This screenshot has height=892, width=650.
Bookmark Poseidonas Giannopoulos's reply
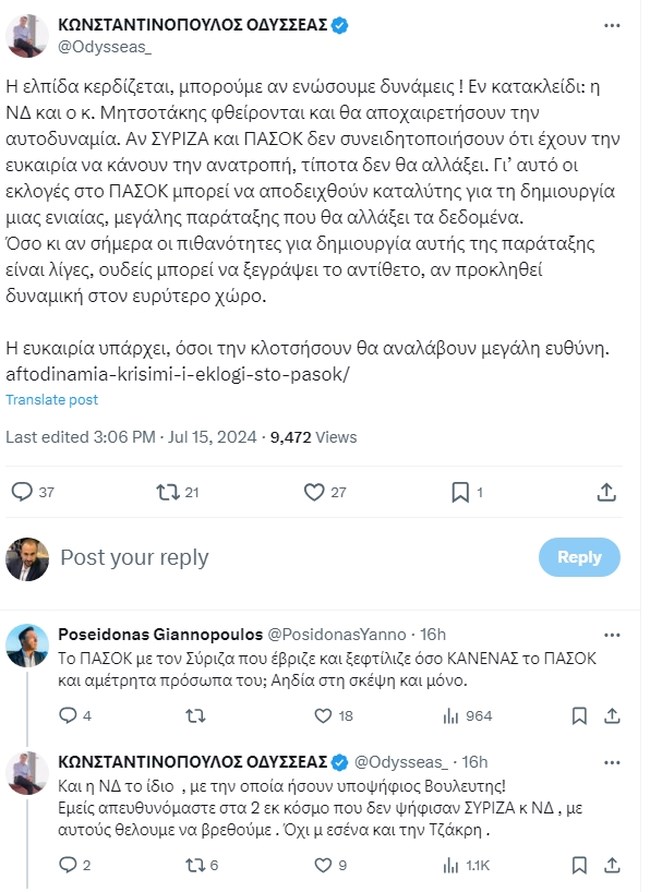(578, 715)
